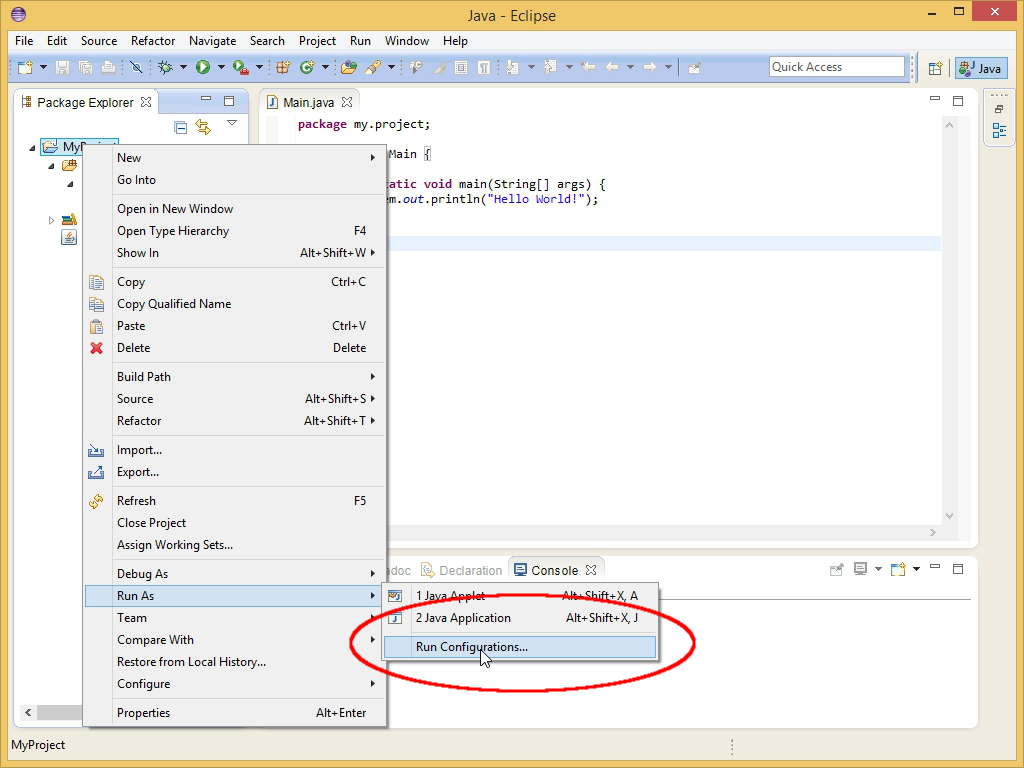Open Package Explorer view menu triangle
Viewport: 1024px width, 768px height.
(x=232, y=123)
